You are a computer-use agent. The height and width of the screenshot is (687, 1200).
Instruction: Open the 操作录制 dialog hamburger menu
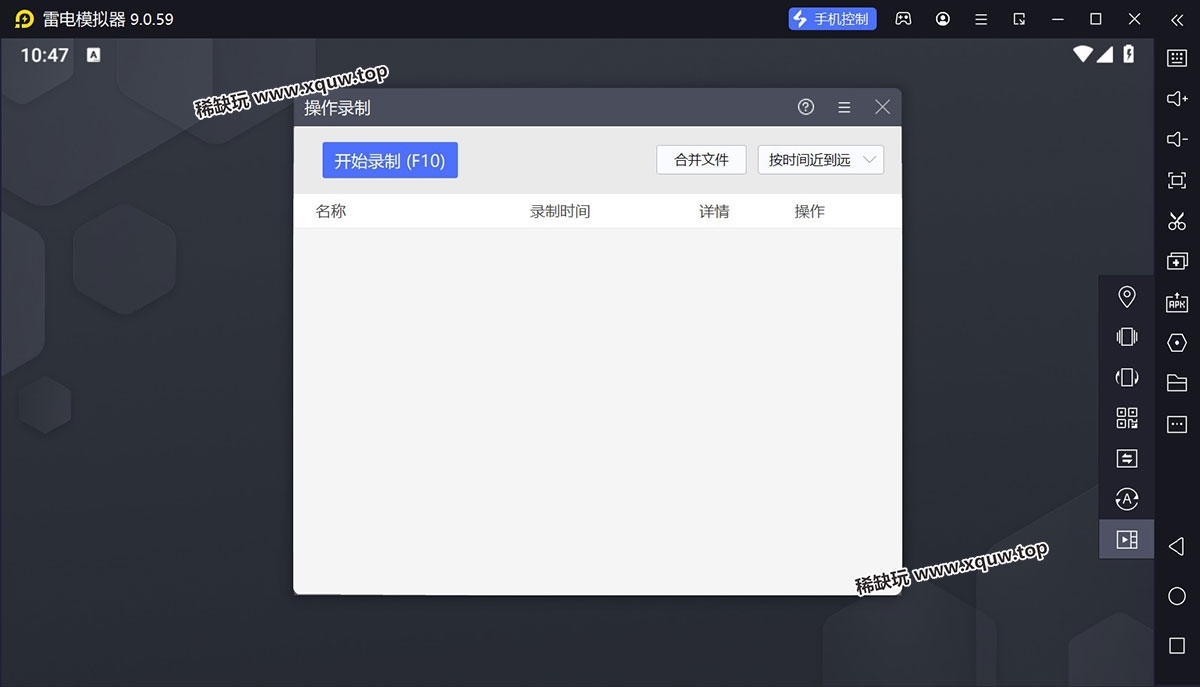click(844, 107)
